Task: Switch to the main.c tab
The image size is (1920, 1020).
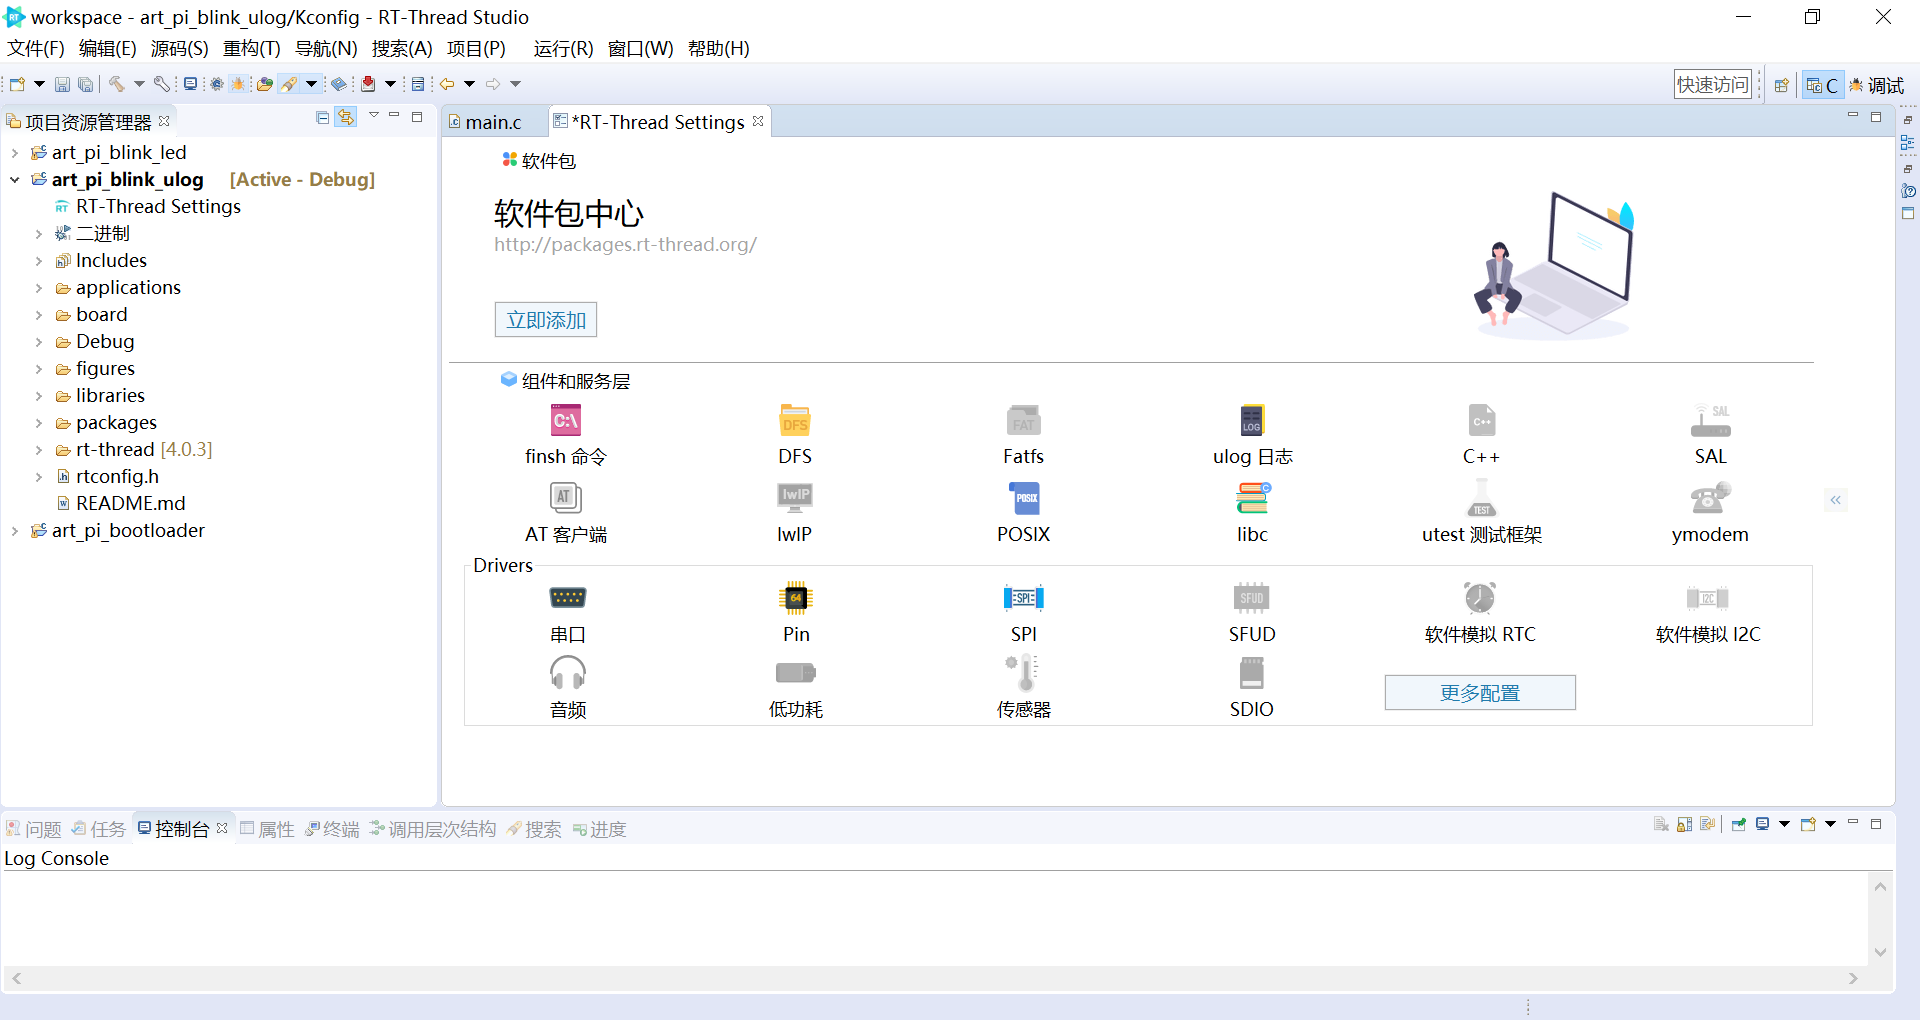Action: click(x=492, y=121)
